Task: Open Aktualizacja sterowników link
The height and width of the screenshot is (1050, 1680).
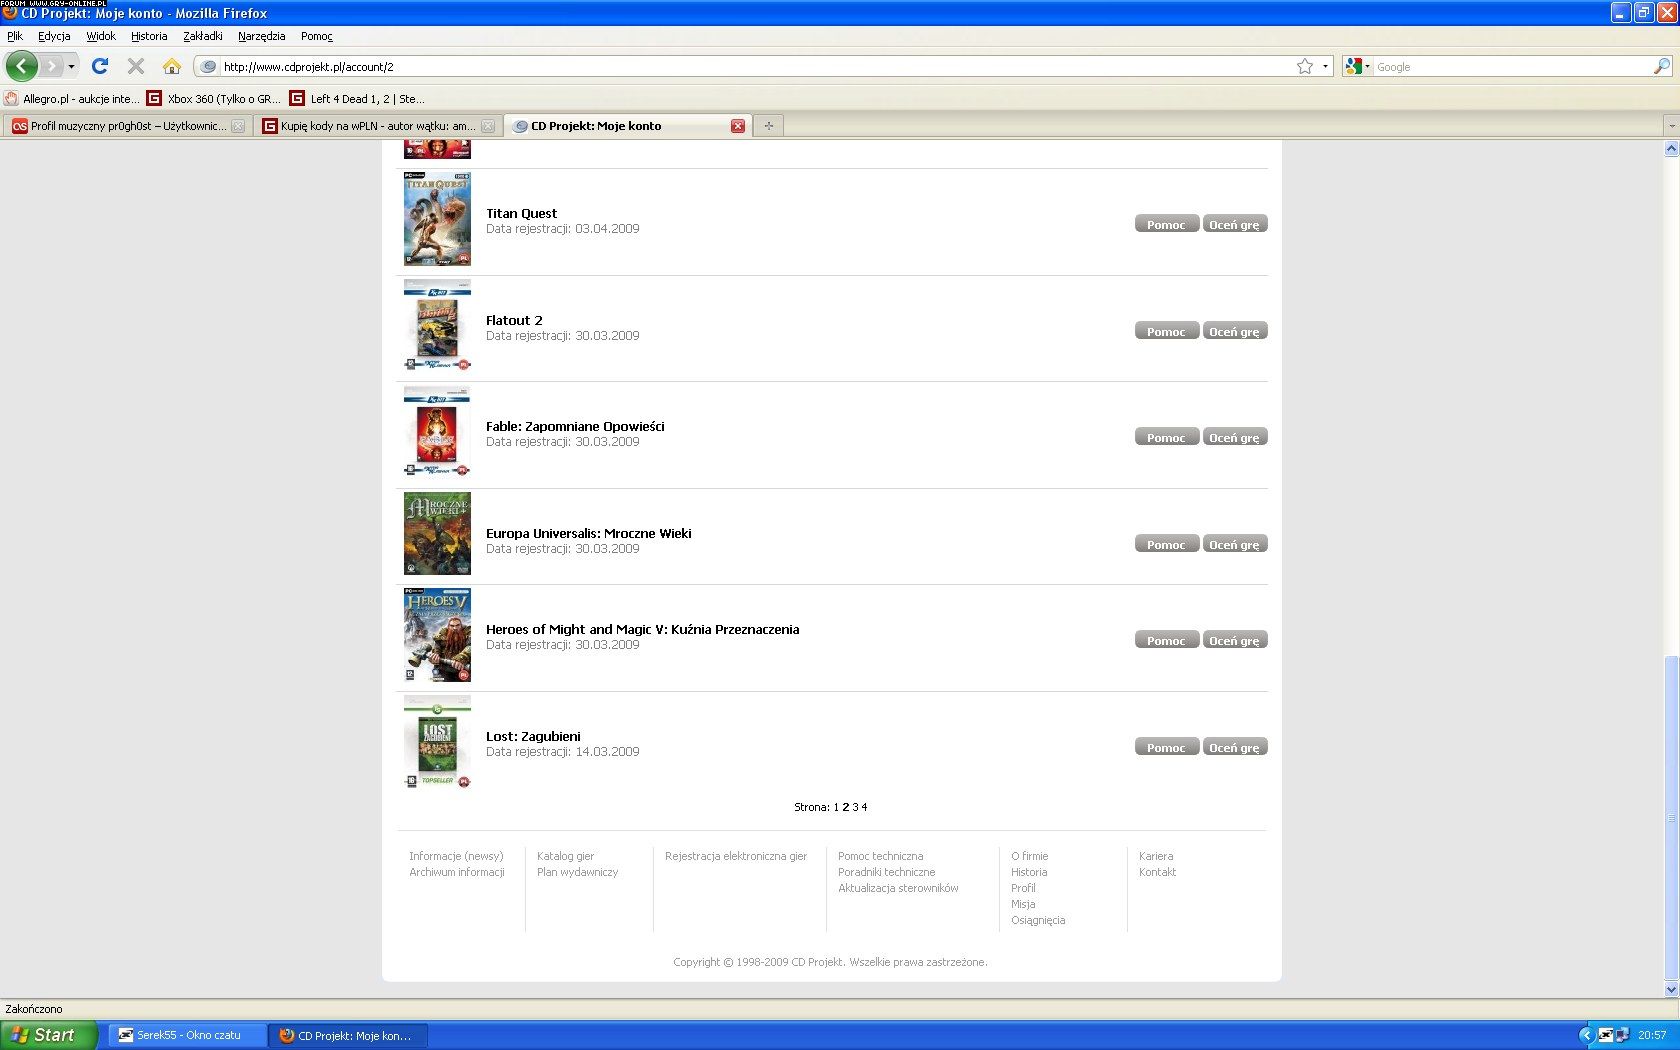Action: (898, 888)
